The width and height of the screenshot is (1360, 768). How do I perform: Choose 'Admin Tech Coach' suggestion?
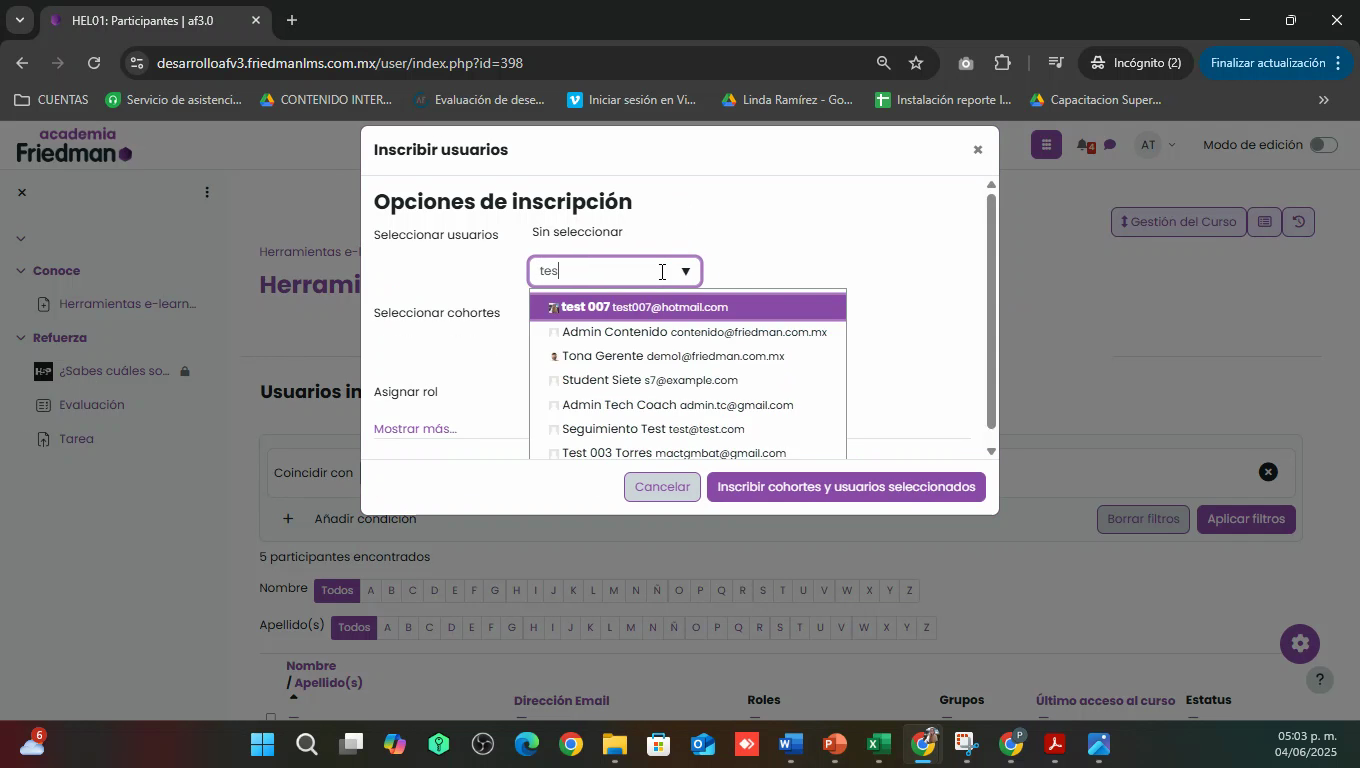pyautogui.click(x=688, y=405)
